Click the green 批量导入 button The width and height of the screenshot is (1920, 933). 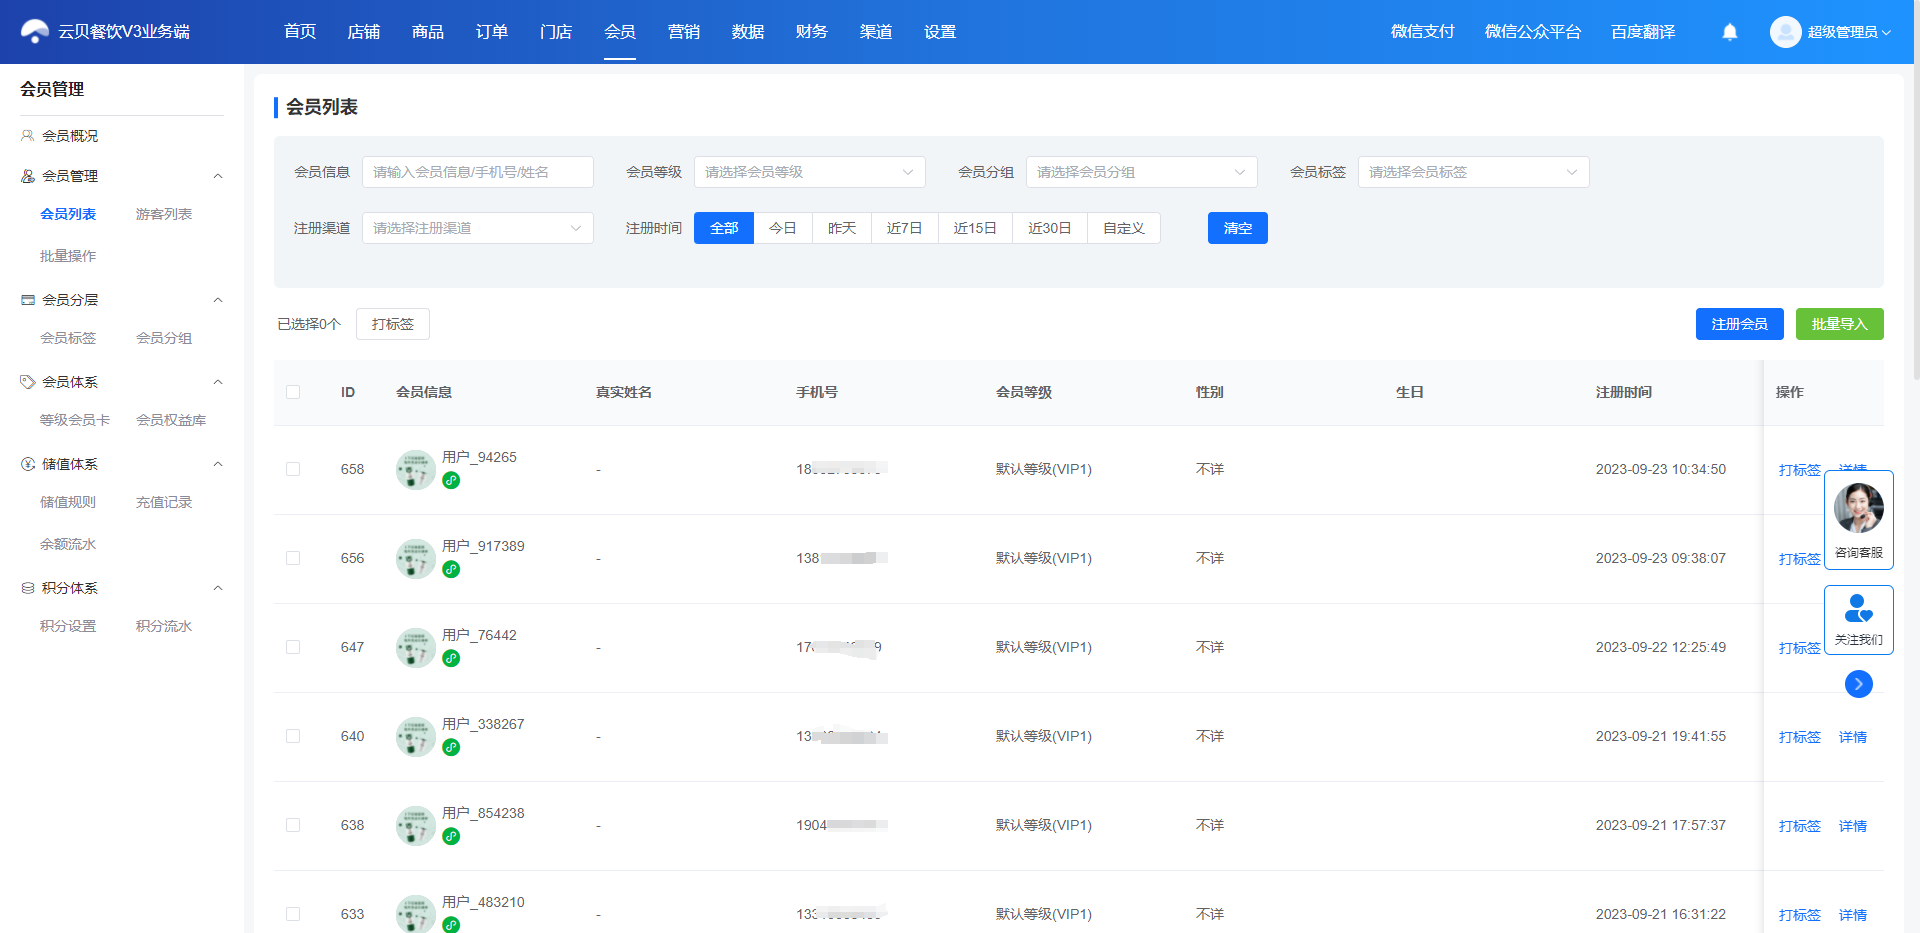tap(1839, 324)
